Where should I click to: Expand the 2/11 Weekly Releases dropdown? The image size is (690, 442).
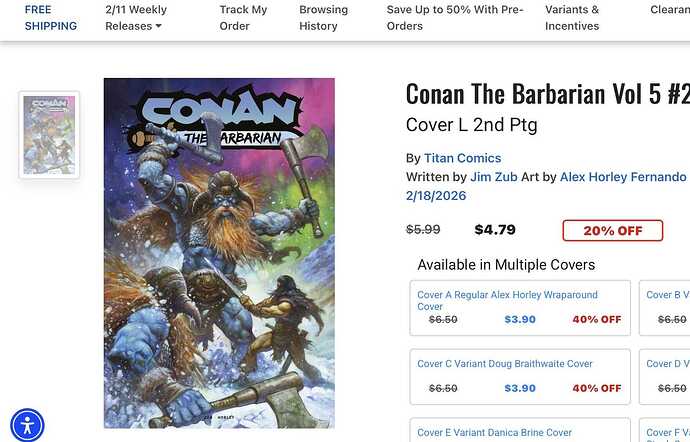tap(136, 18)
